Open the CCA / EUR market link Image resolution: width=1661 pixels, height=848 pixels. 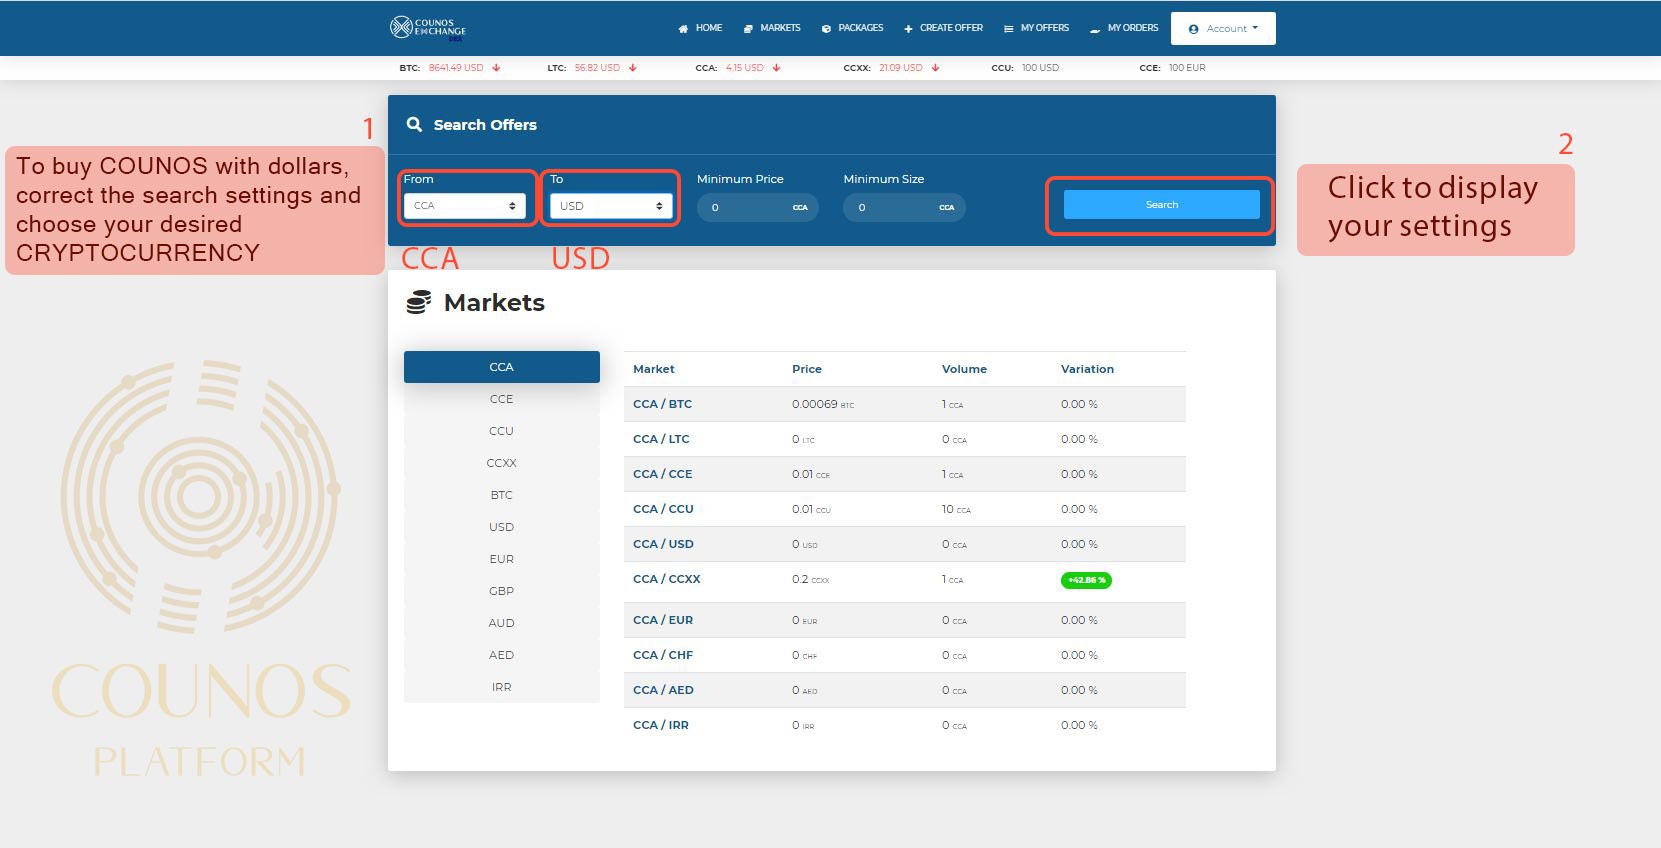coord(663,620)
